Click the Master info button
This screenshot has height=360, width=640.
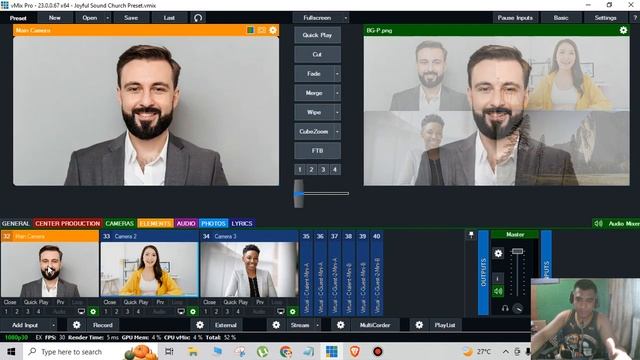pyautogui.click(x=498, y=278)
